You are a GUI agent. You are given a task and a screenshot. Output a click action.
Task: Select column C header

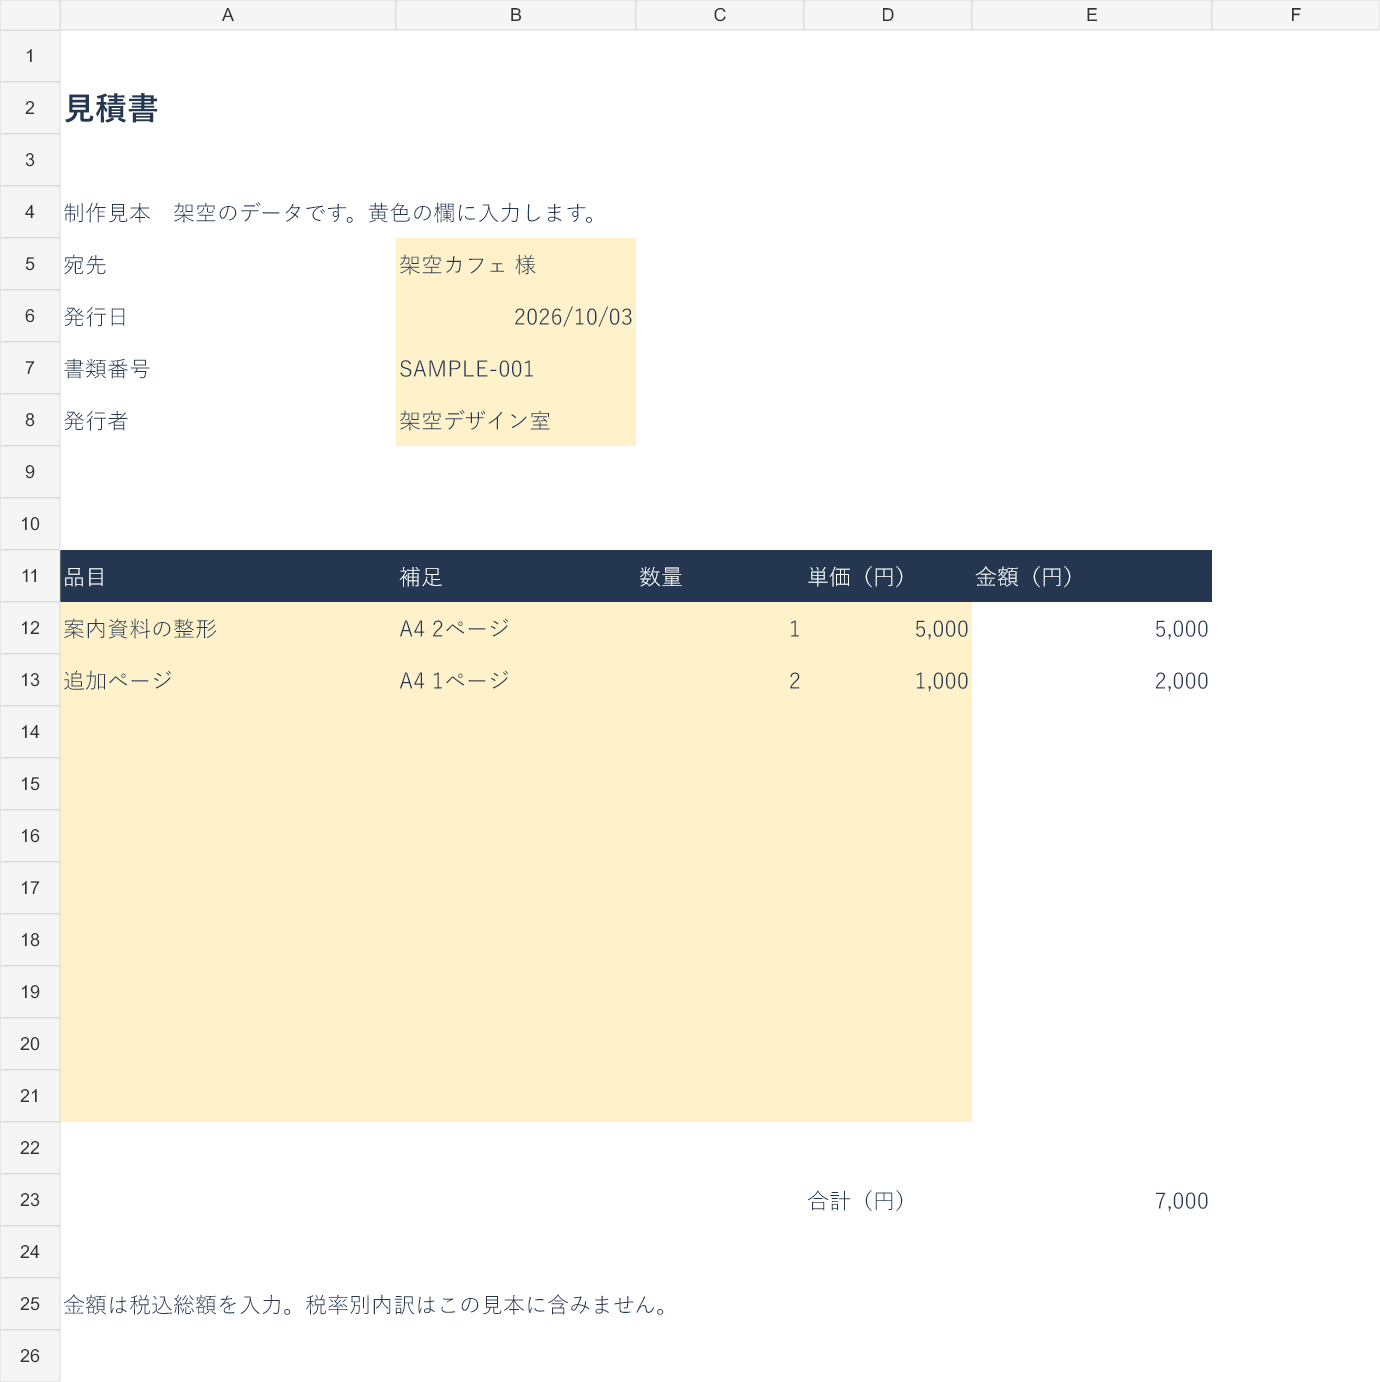pyautogui.click(x=720, y=15)
